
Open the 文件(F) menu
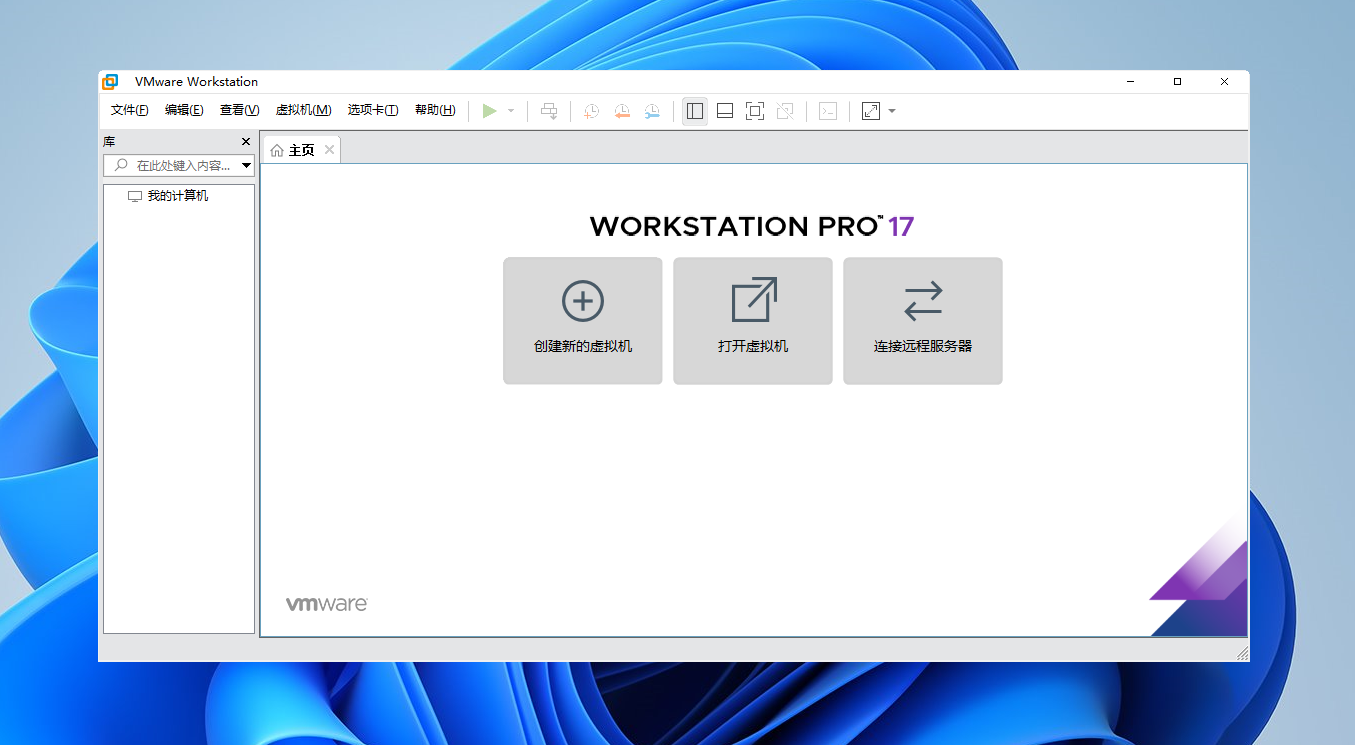click(130, 110)
